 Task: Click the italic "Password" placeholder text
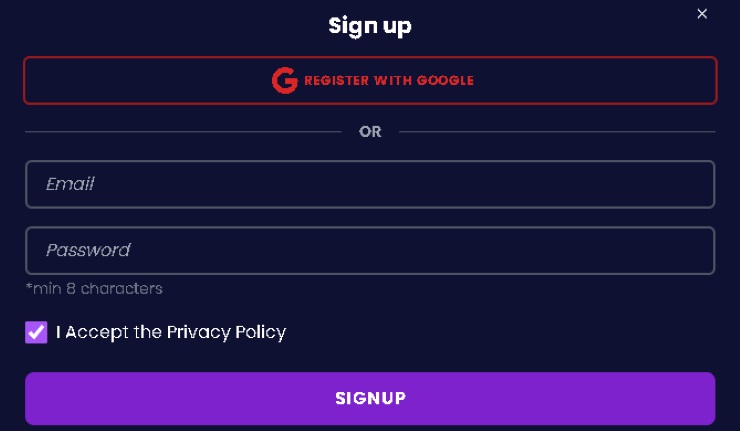88,250
